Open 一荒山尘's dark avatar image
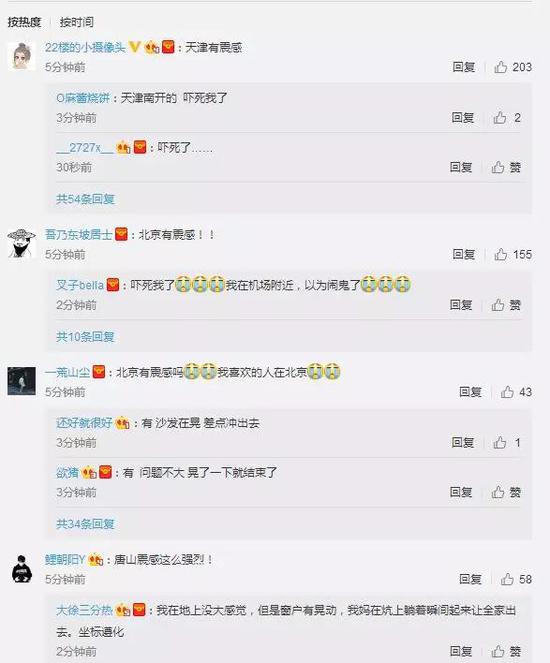This screenshot has width=550, height=663. click(x=22, y=381)
